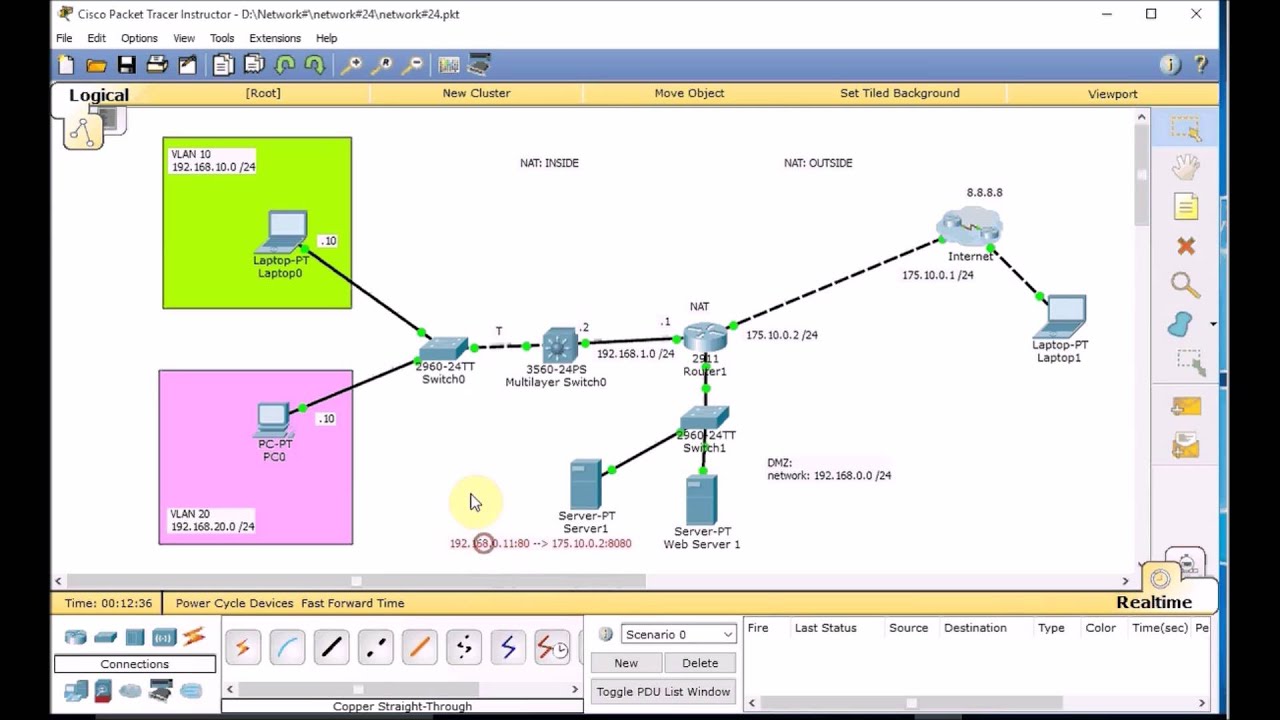Screen dimensions: 1280x720
Task: Open the View menu
Action: coord(184,38)
